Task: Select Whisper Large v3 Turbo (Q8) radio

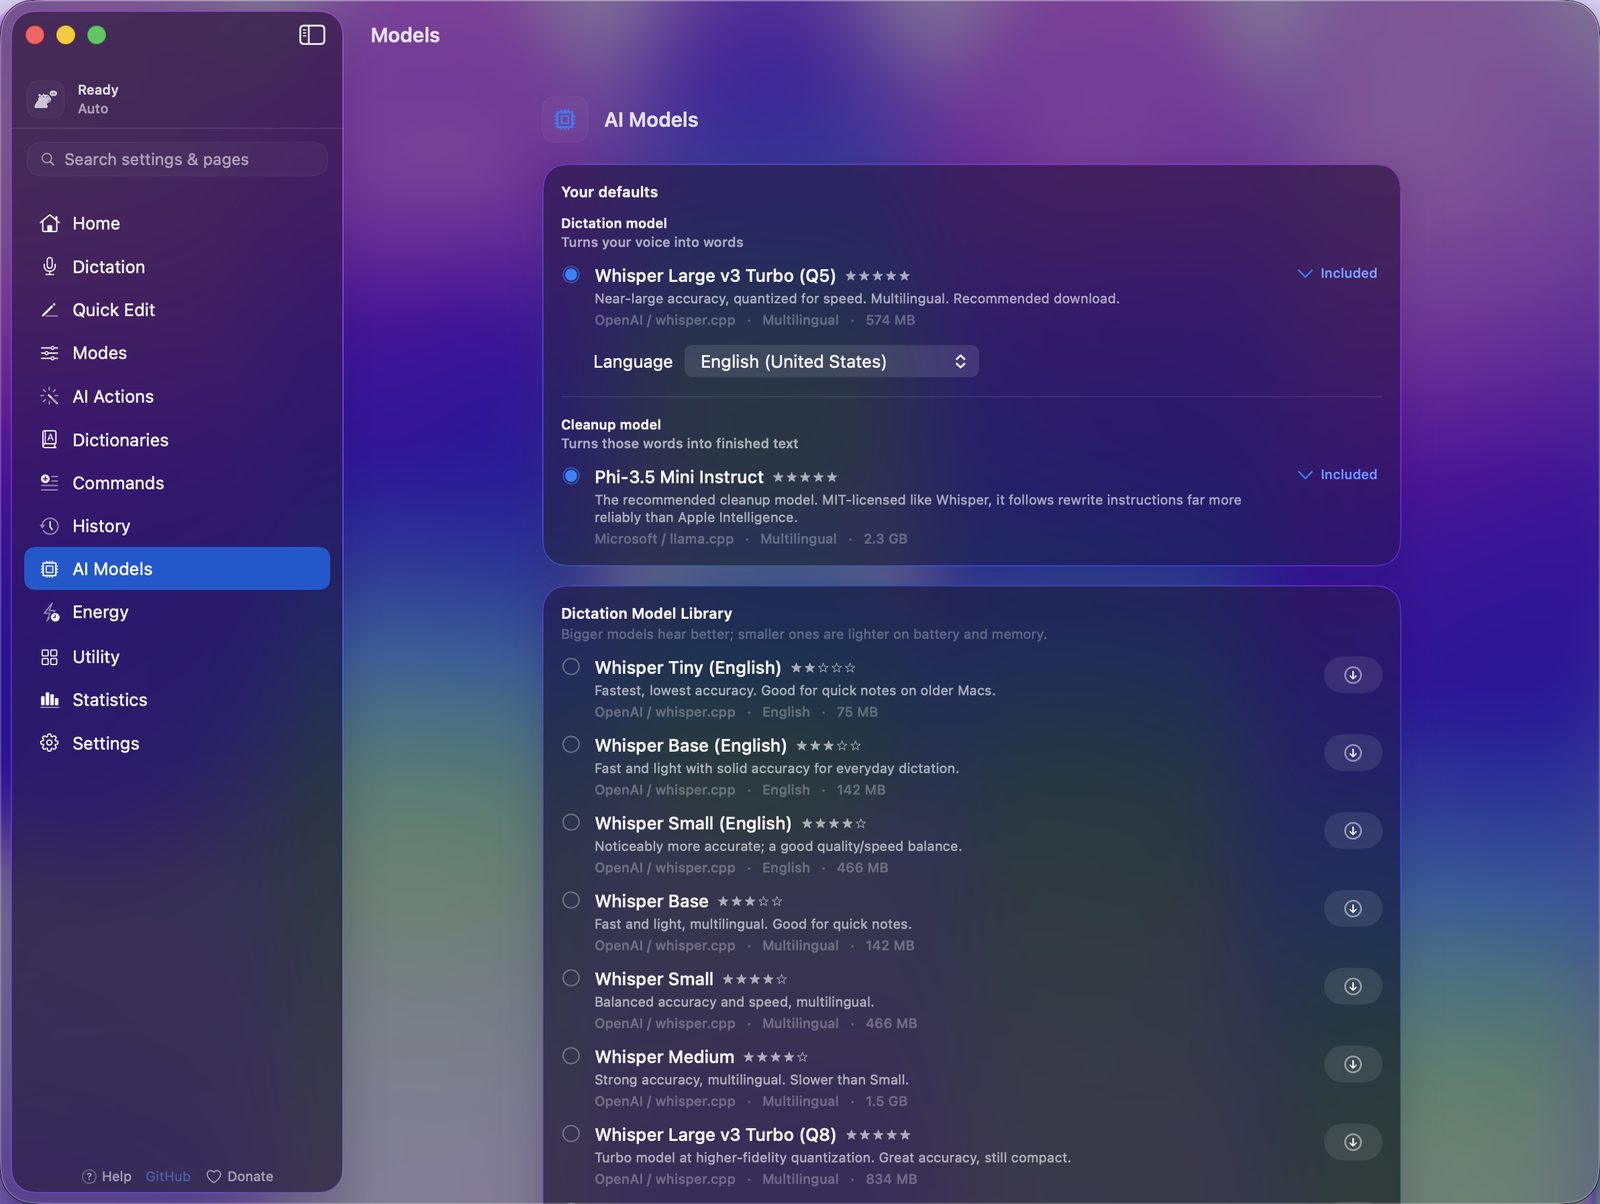Action: pyautogui.click(x=571, y=1134)
